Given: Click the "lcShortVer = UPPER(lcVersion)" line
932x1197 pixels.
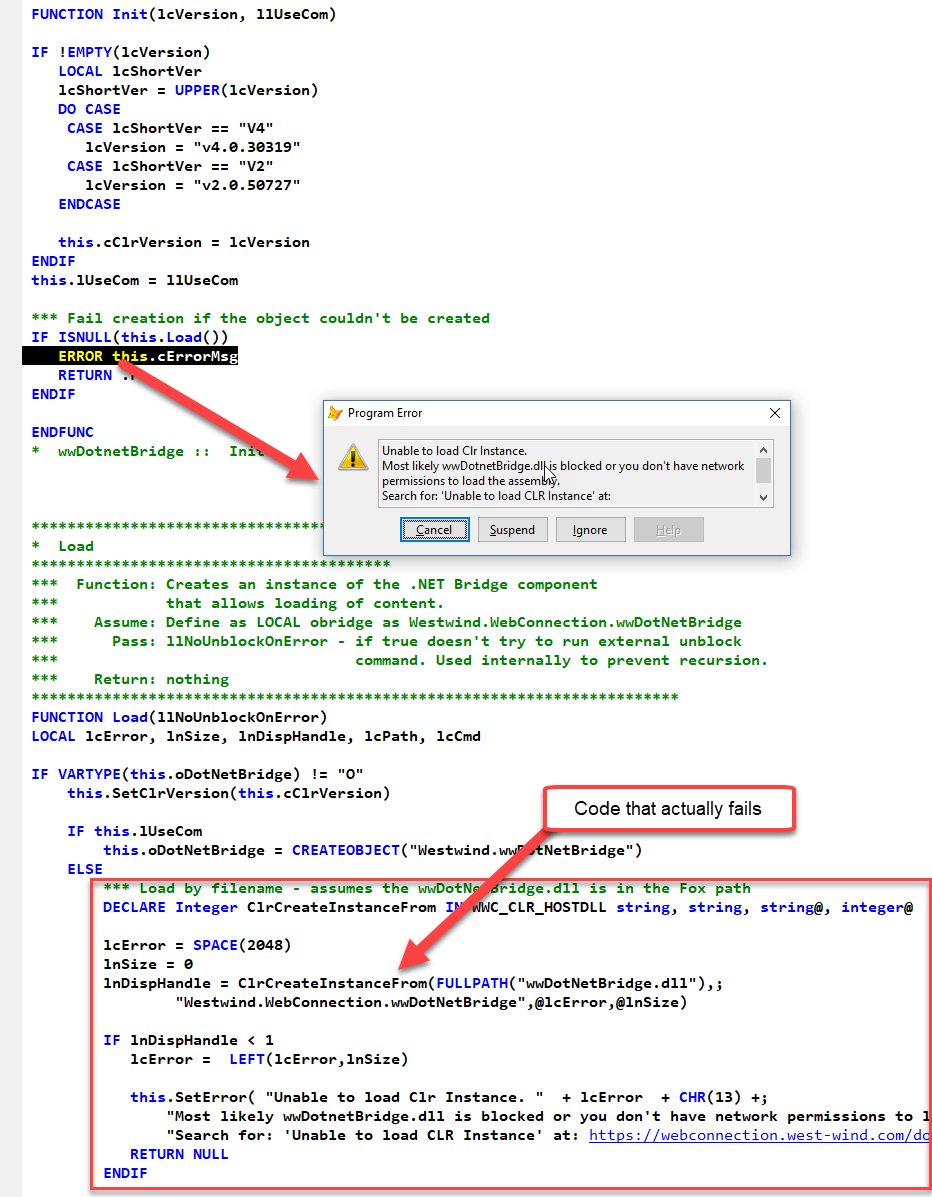Looking at the screenshot, I should (188, 90).
